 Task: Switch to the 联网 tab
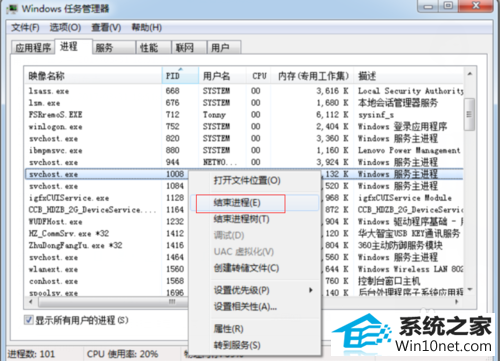tap(189, 48)
